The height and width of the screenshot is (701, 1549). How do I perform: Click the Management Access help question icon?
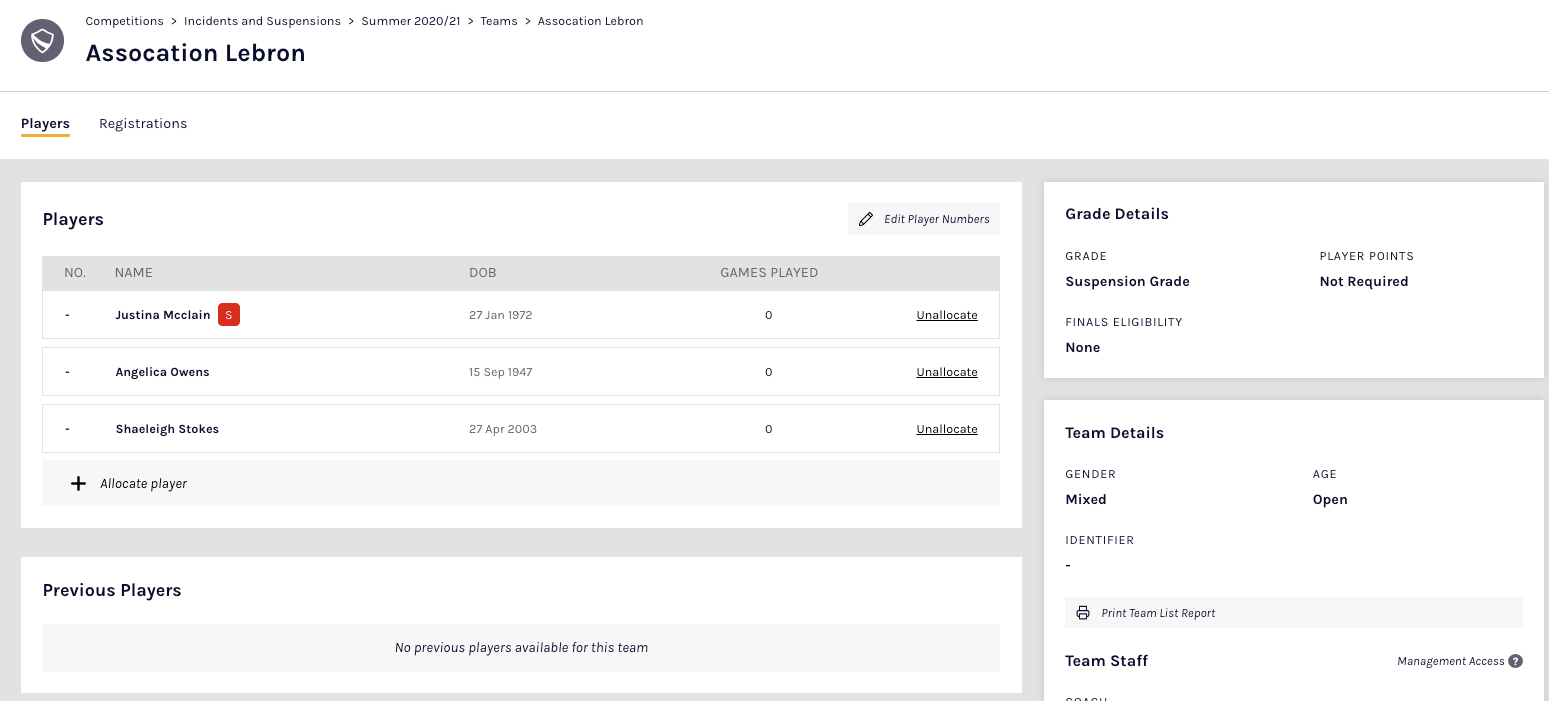point(1515,661)
